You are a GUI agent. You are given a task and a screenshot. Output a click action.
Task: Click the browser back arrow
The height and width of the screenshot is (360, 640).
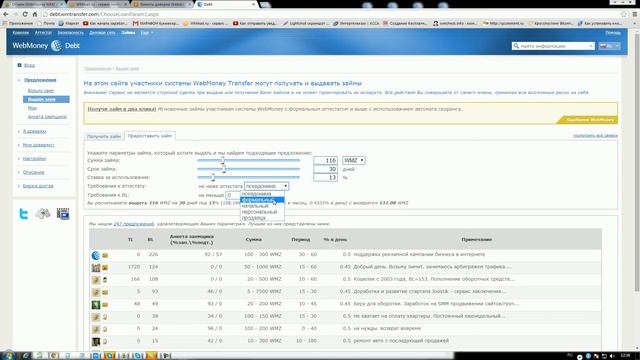(x=6, y=14)
